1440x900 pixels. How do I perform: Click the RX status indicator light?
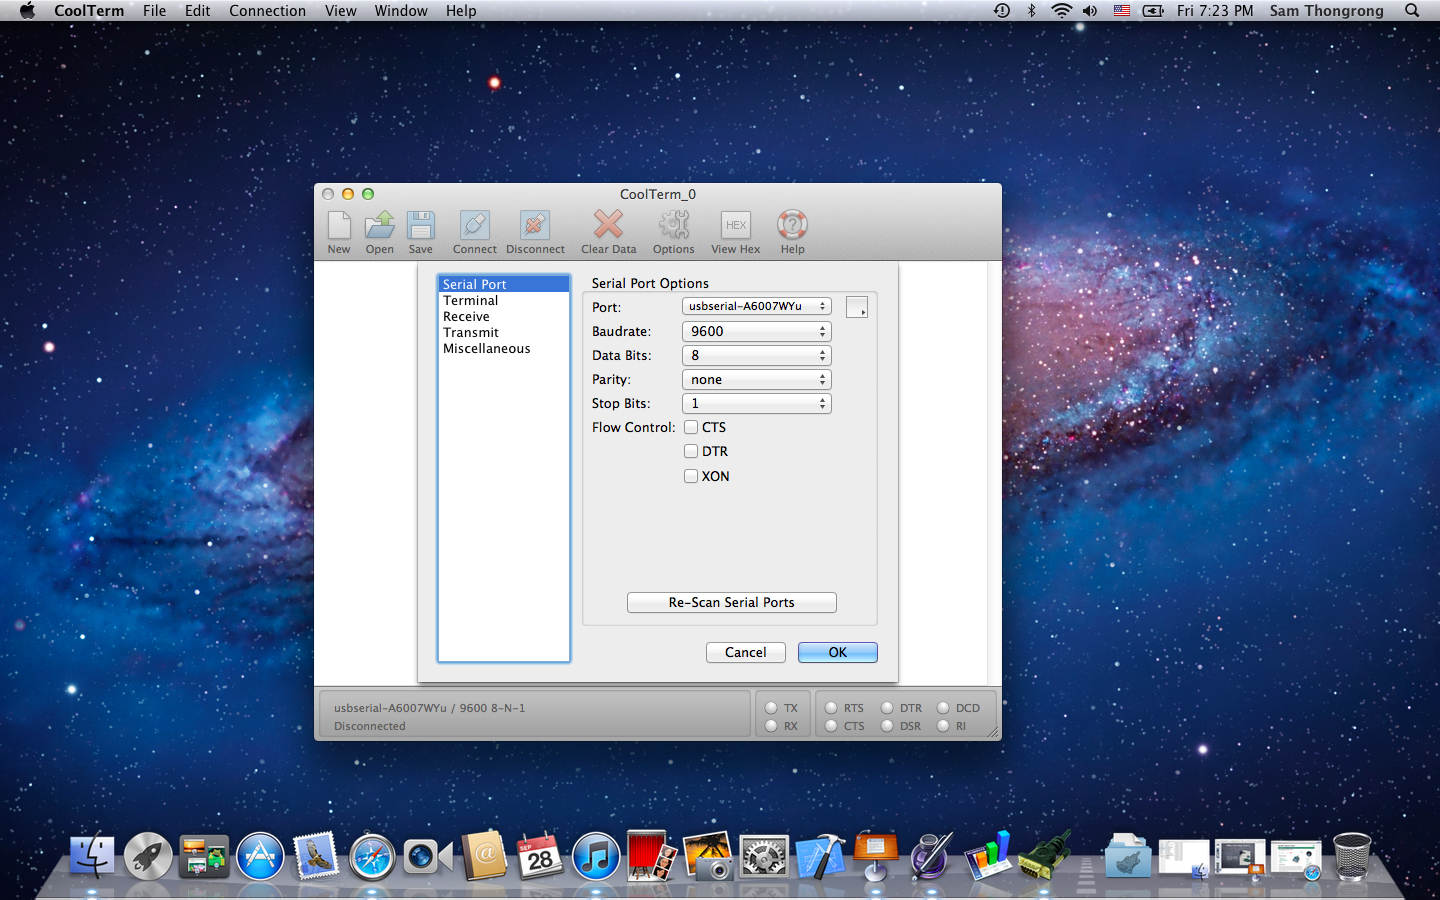coord(771,726)
